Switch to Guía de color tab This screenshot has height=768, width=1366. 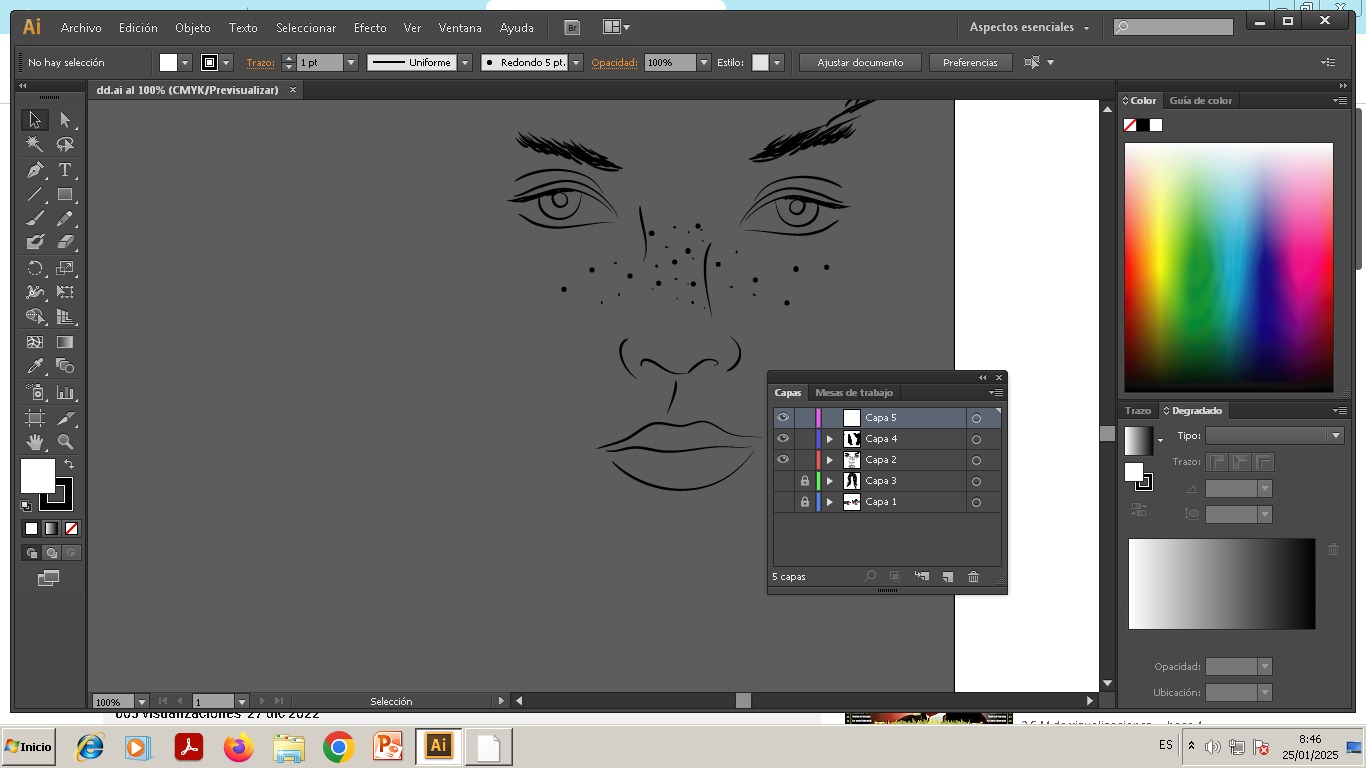[1200, 100]
